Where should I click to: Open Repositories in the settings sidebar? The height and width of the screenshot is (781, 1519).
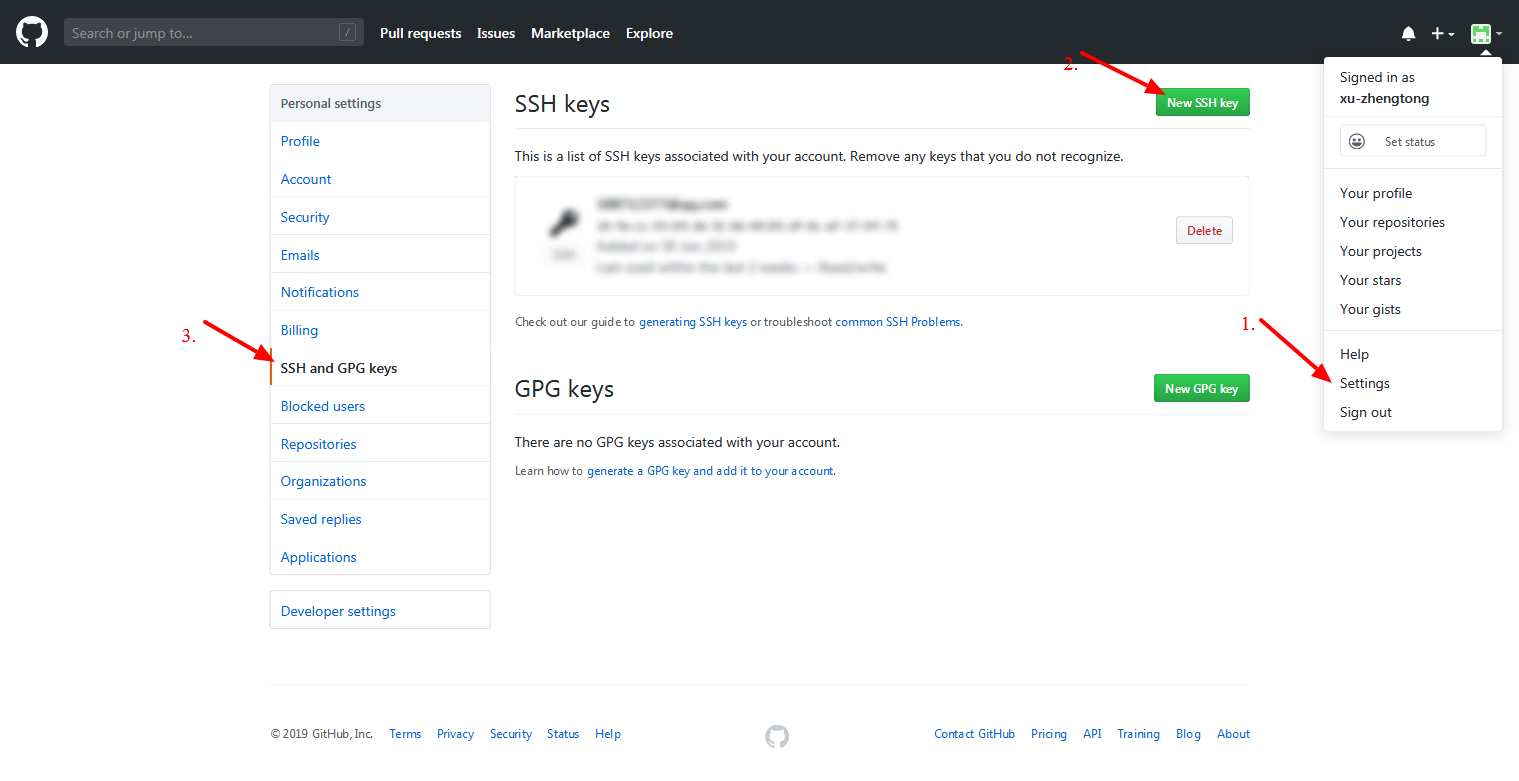pos(380,444)
